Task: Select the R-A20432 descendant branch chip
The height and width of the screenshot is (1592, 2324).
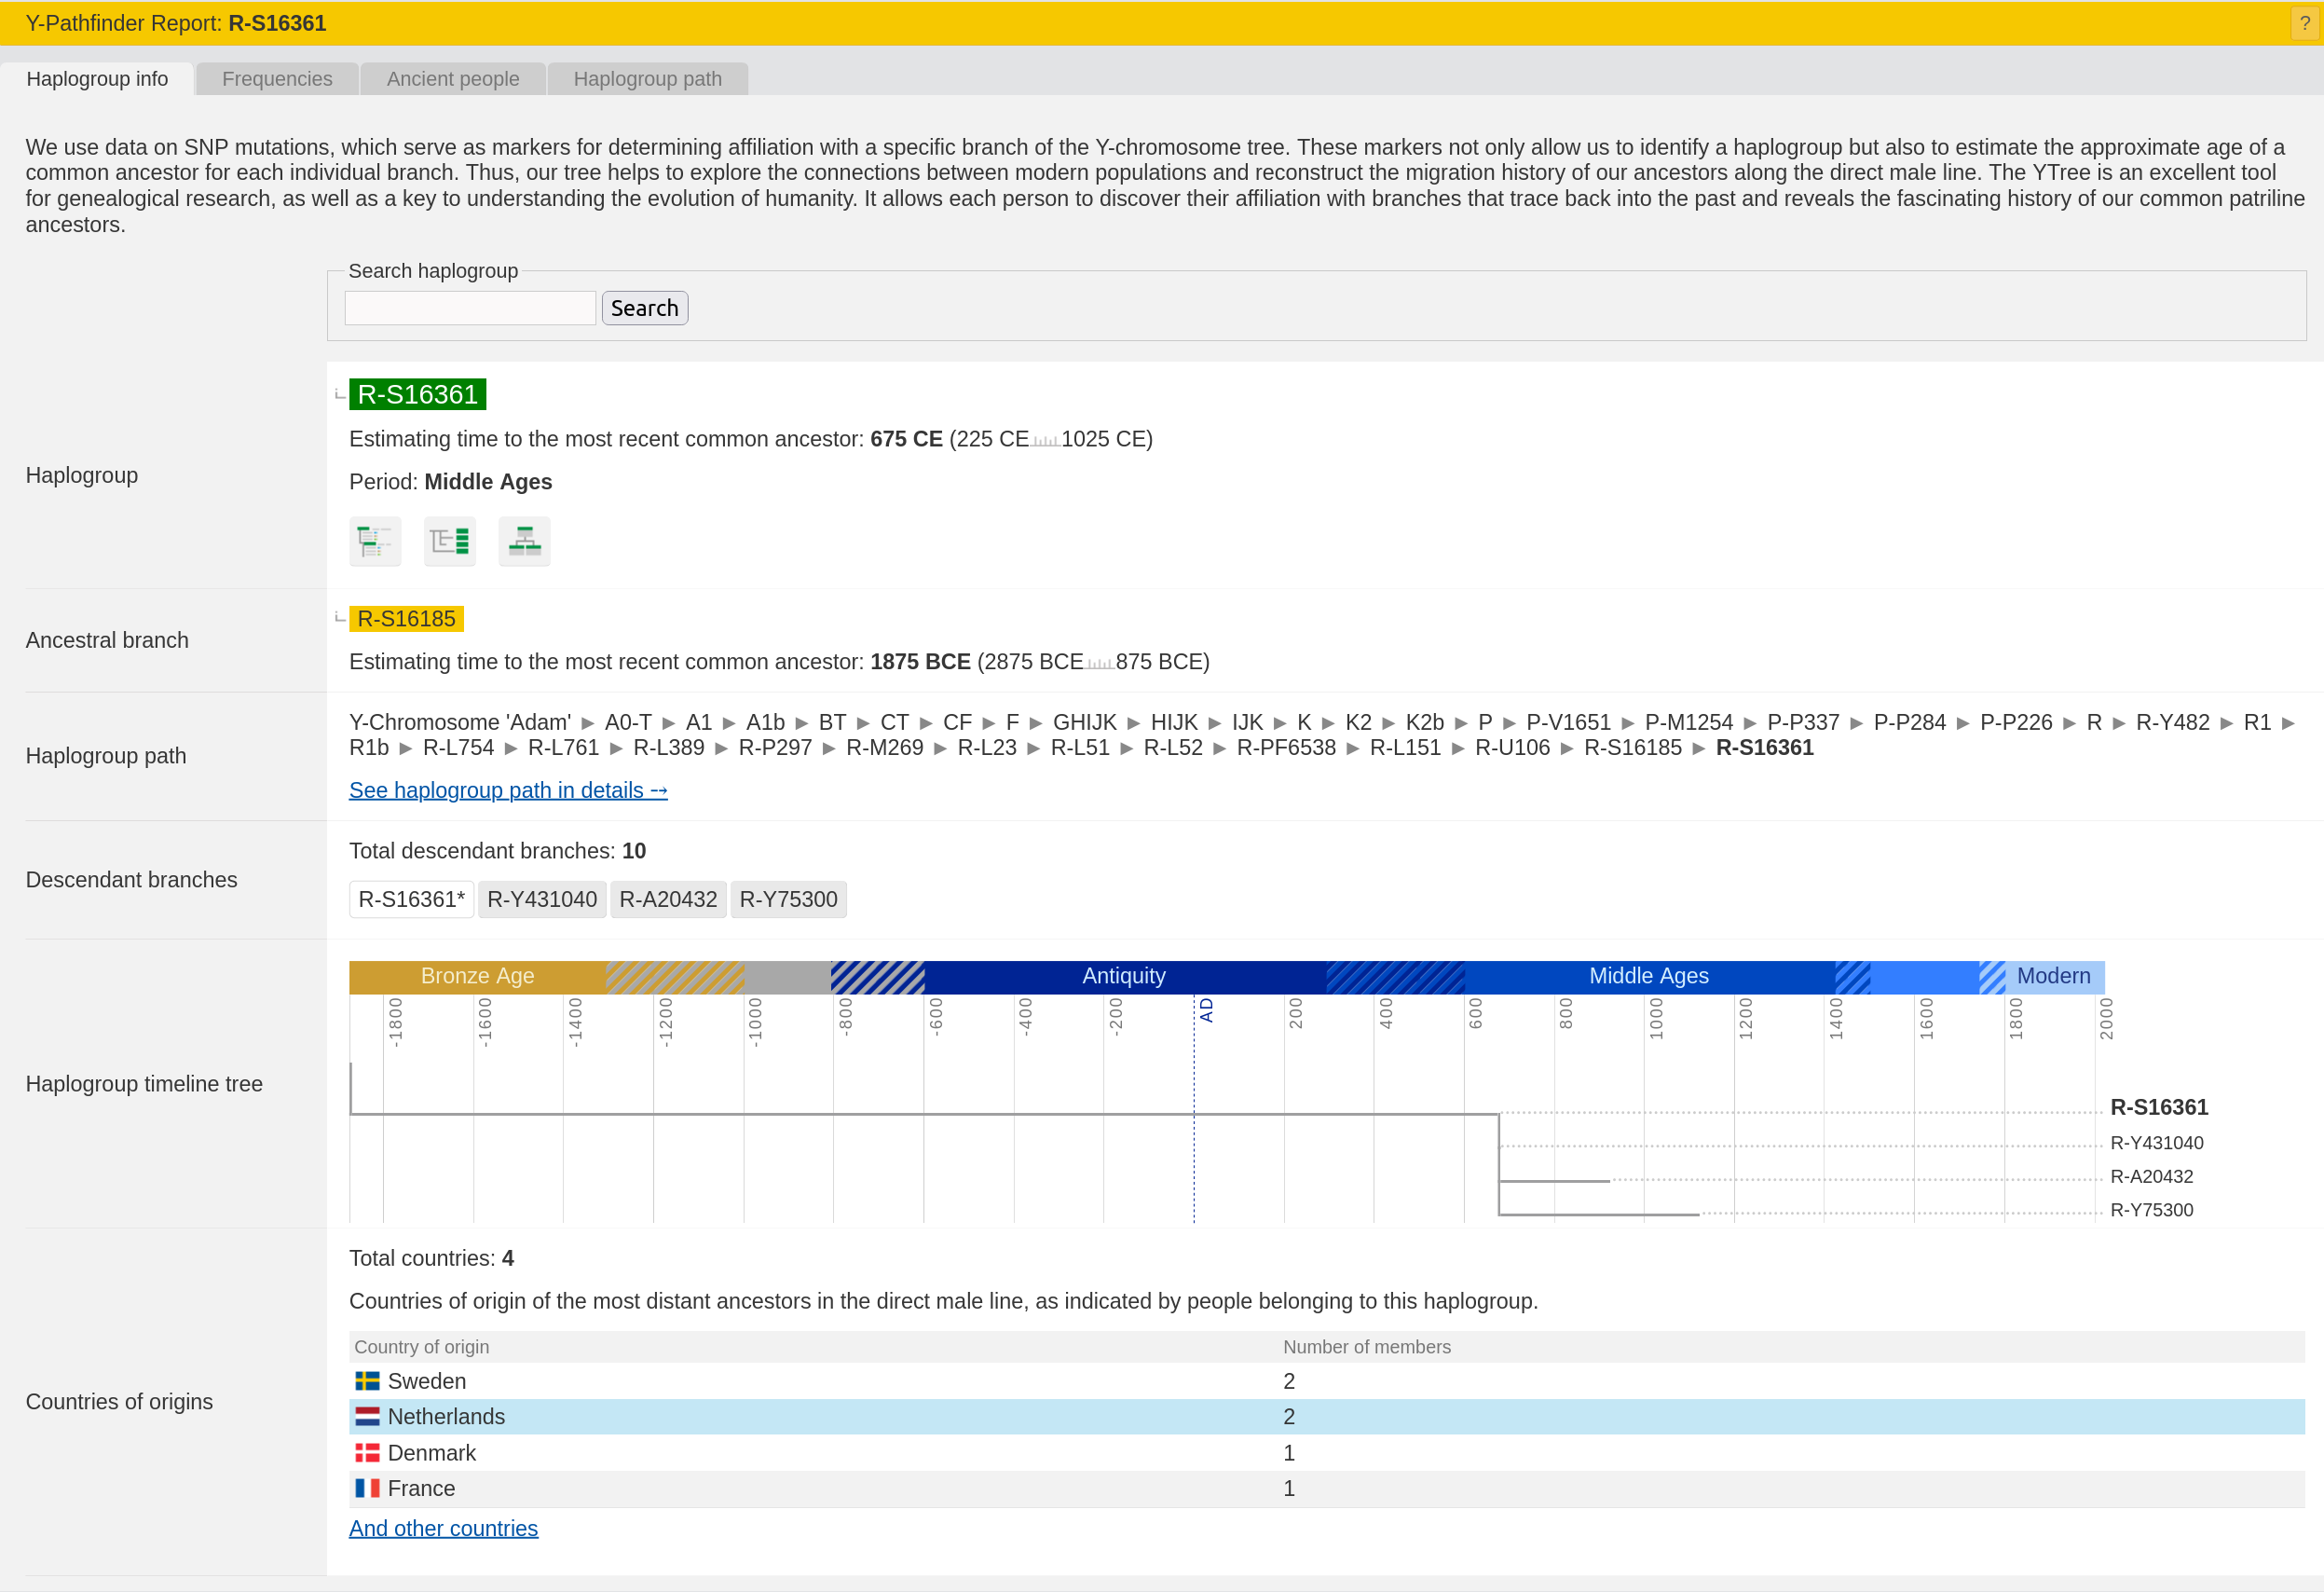Action: click(x=668, y=899)
